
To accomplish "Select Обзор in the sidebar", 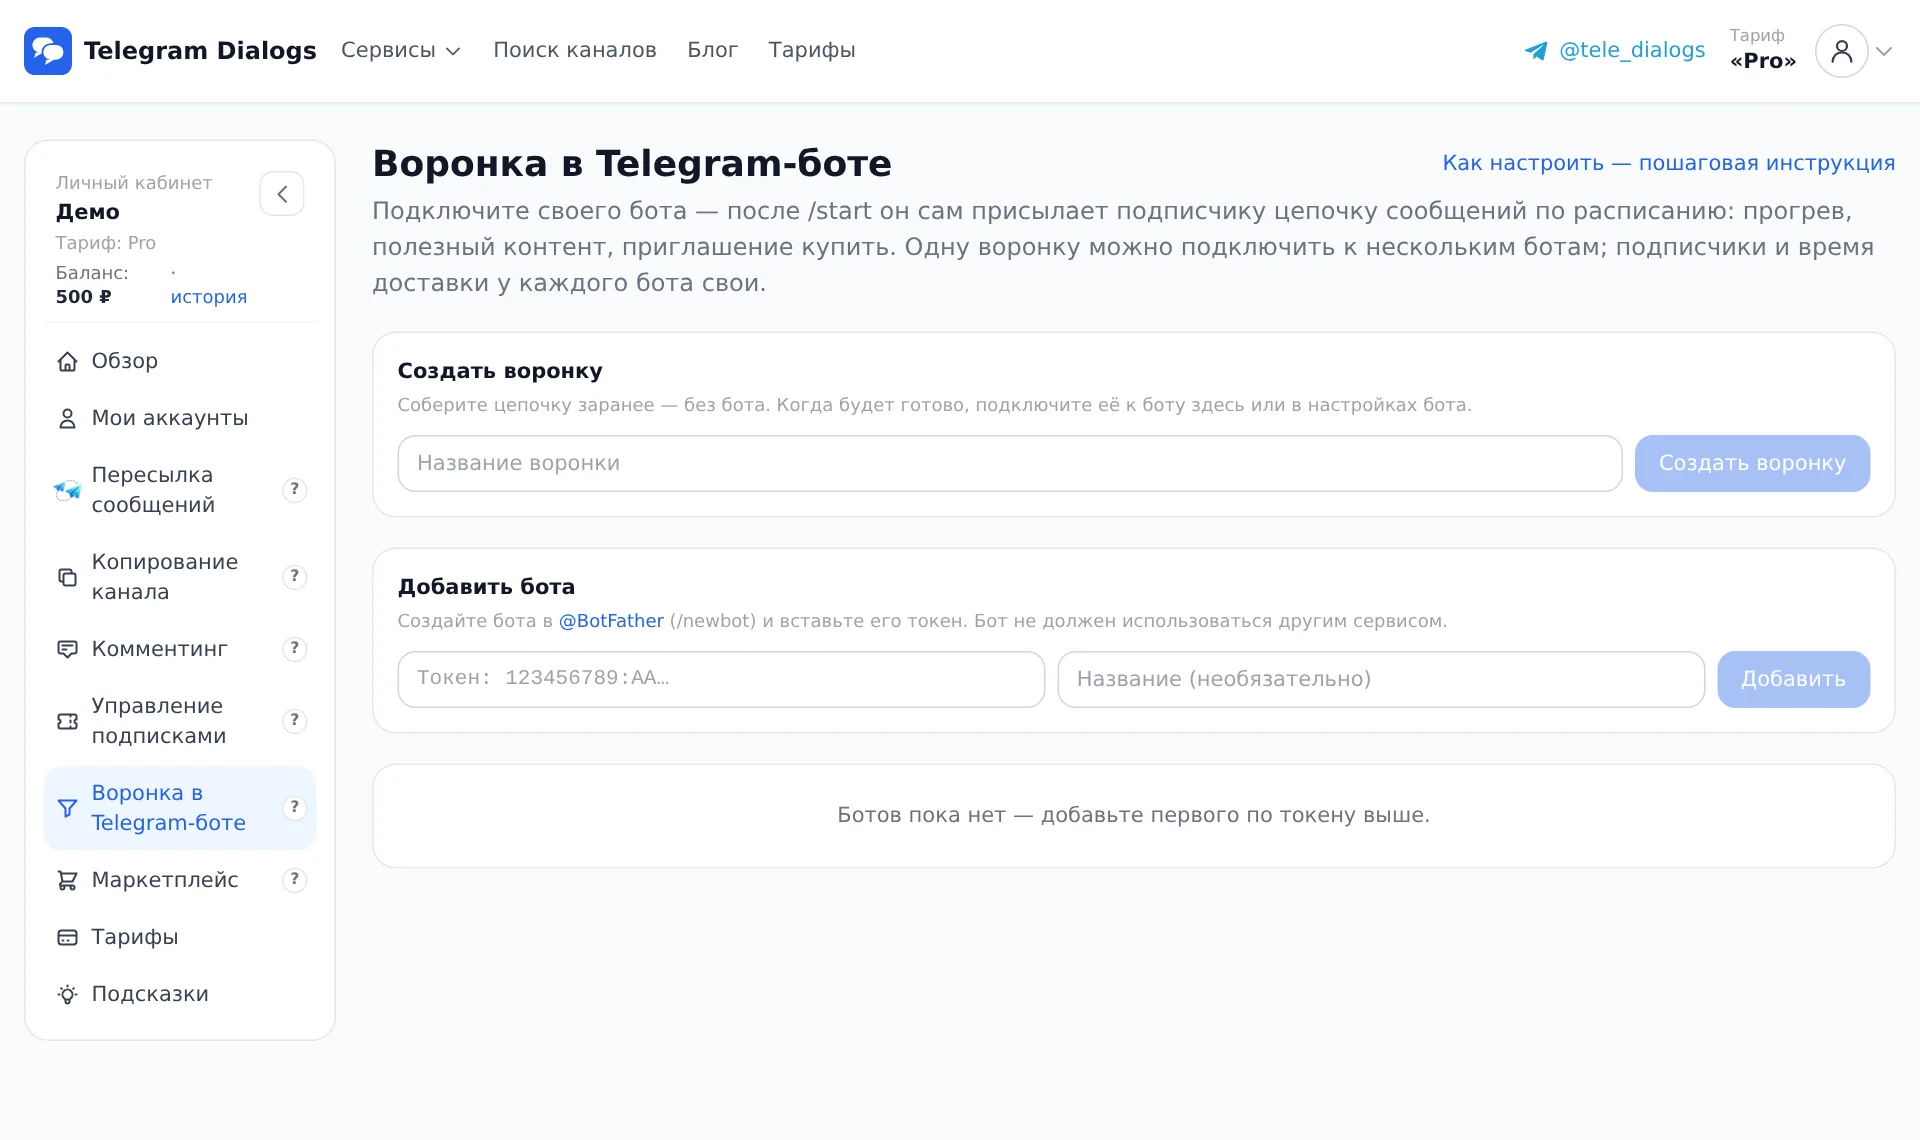I will (180, 361).
